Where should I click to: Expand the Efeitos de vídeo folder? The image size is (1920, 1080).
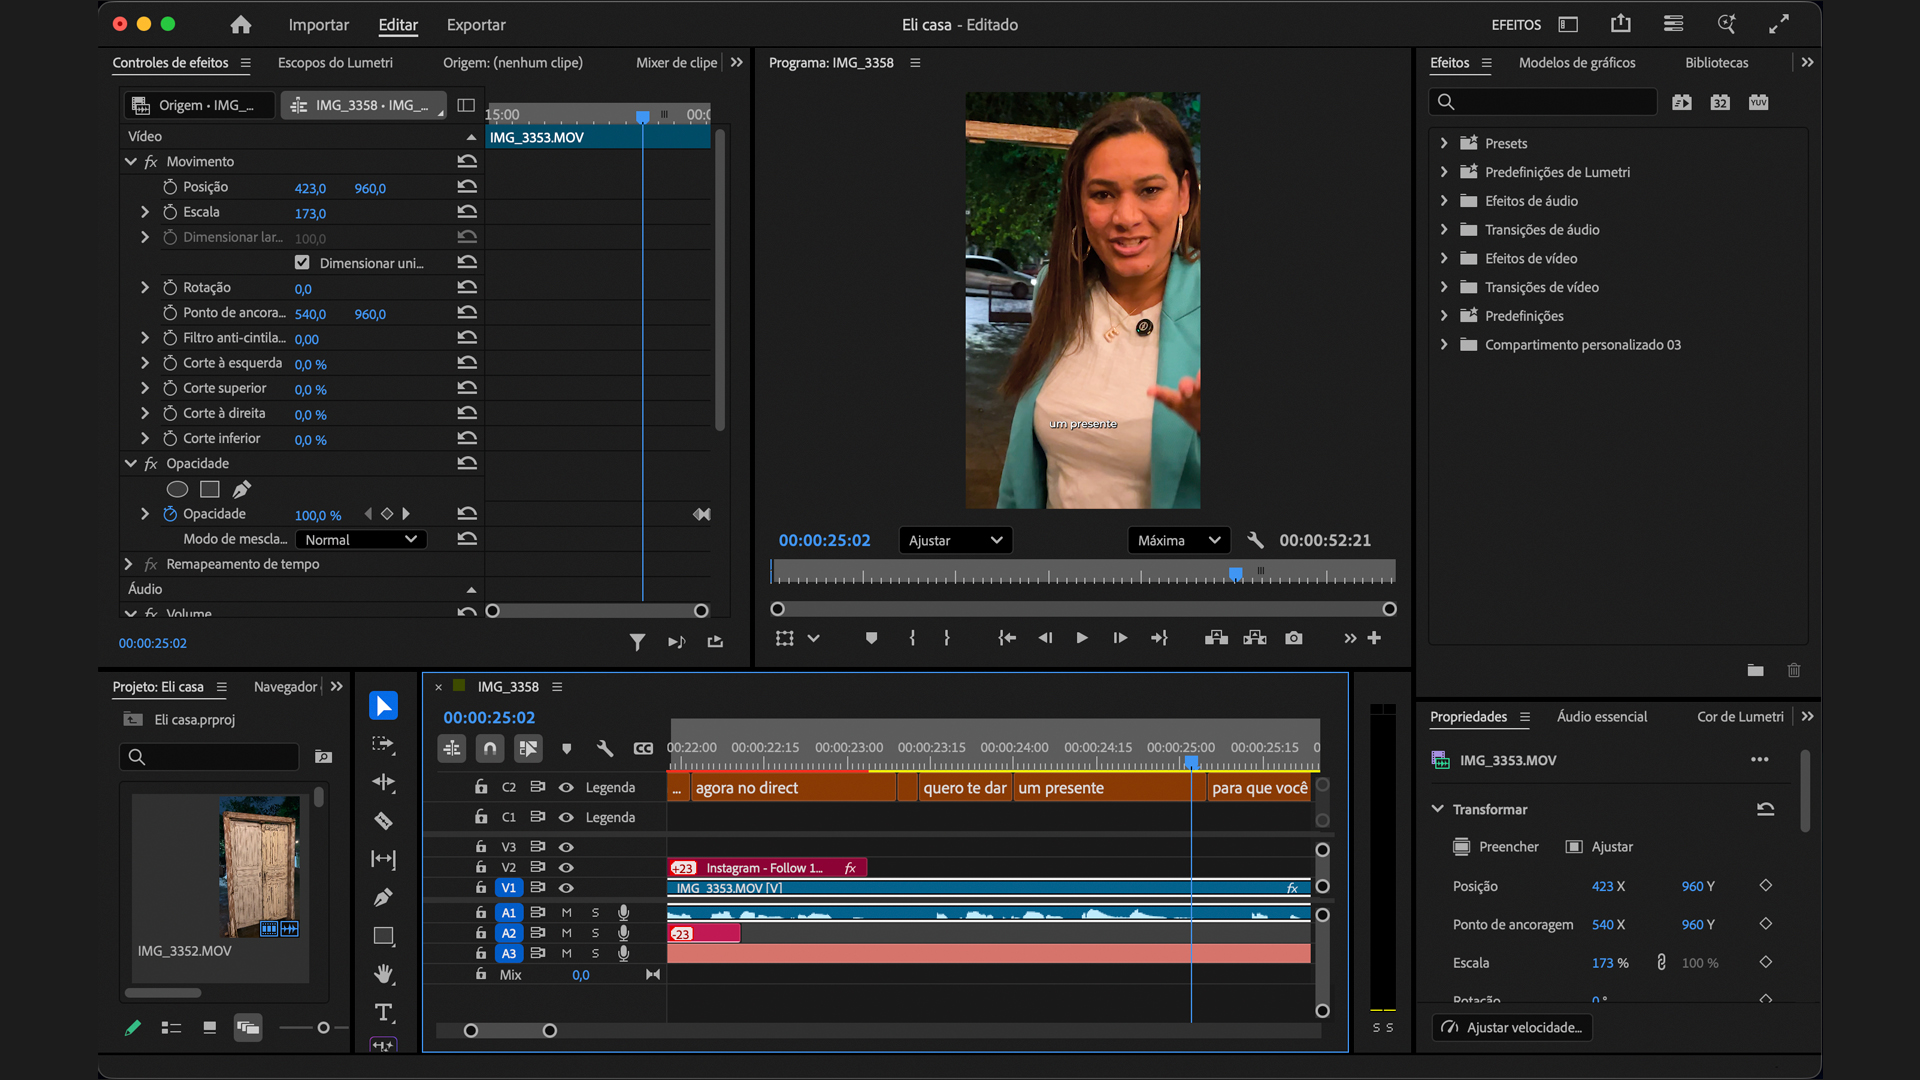pyautogui.click(x=1444, y=258)
